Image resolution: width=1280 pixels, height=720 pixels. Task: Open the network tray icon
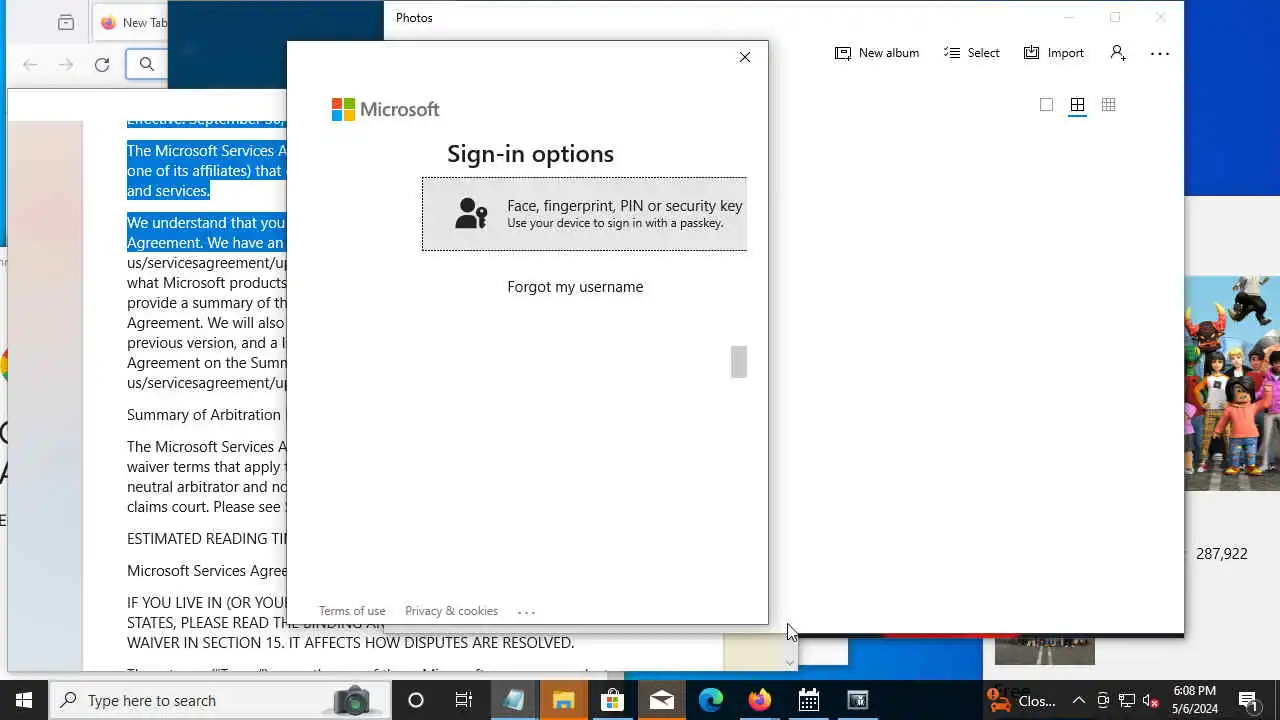pyautogui.click(x=1127, y=700)
